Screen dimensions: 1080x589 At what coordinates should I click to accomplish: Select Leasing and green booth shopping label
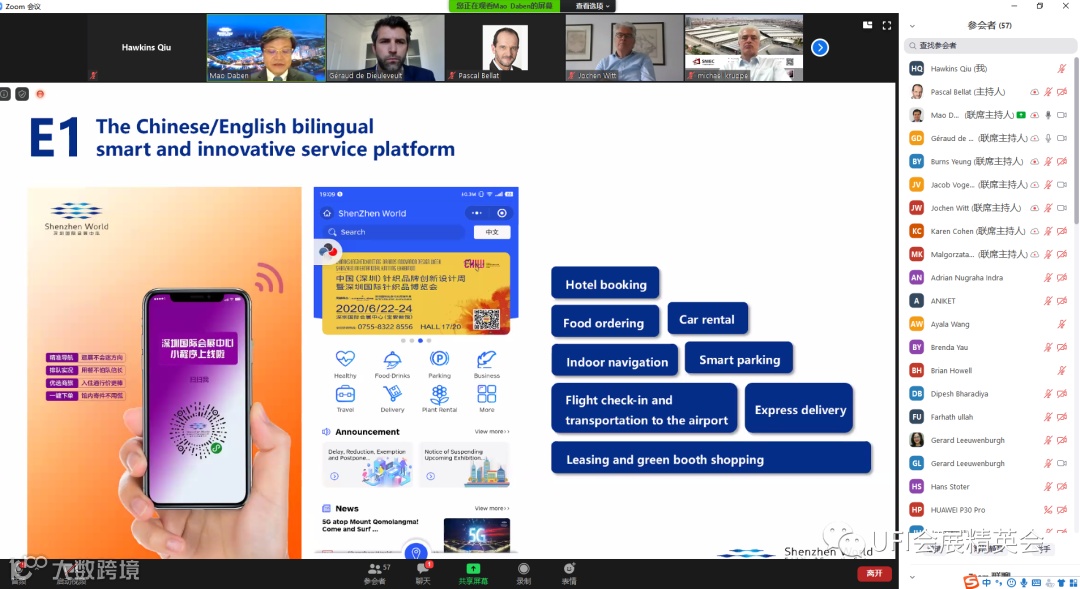711,459
